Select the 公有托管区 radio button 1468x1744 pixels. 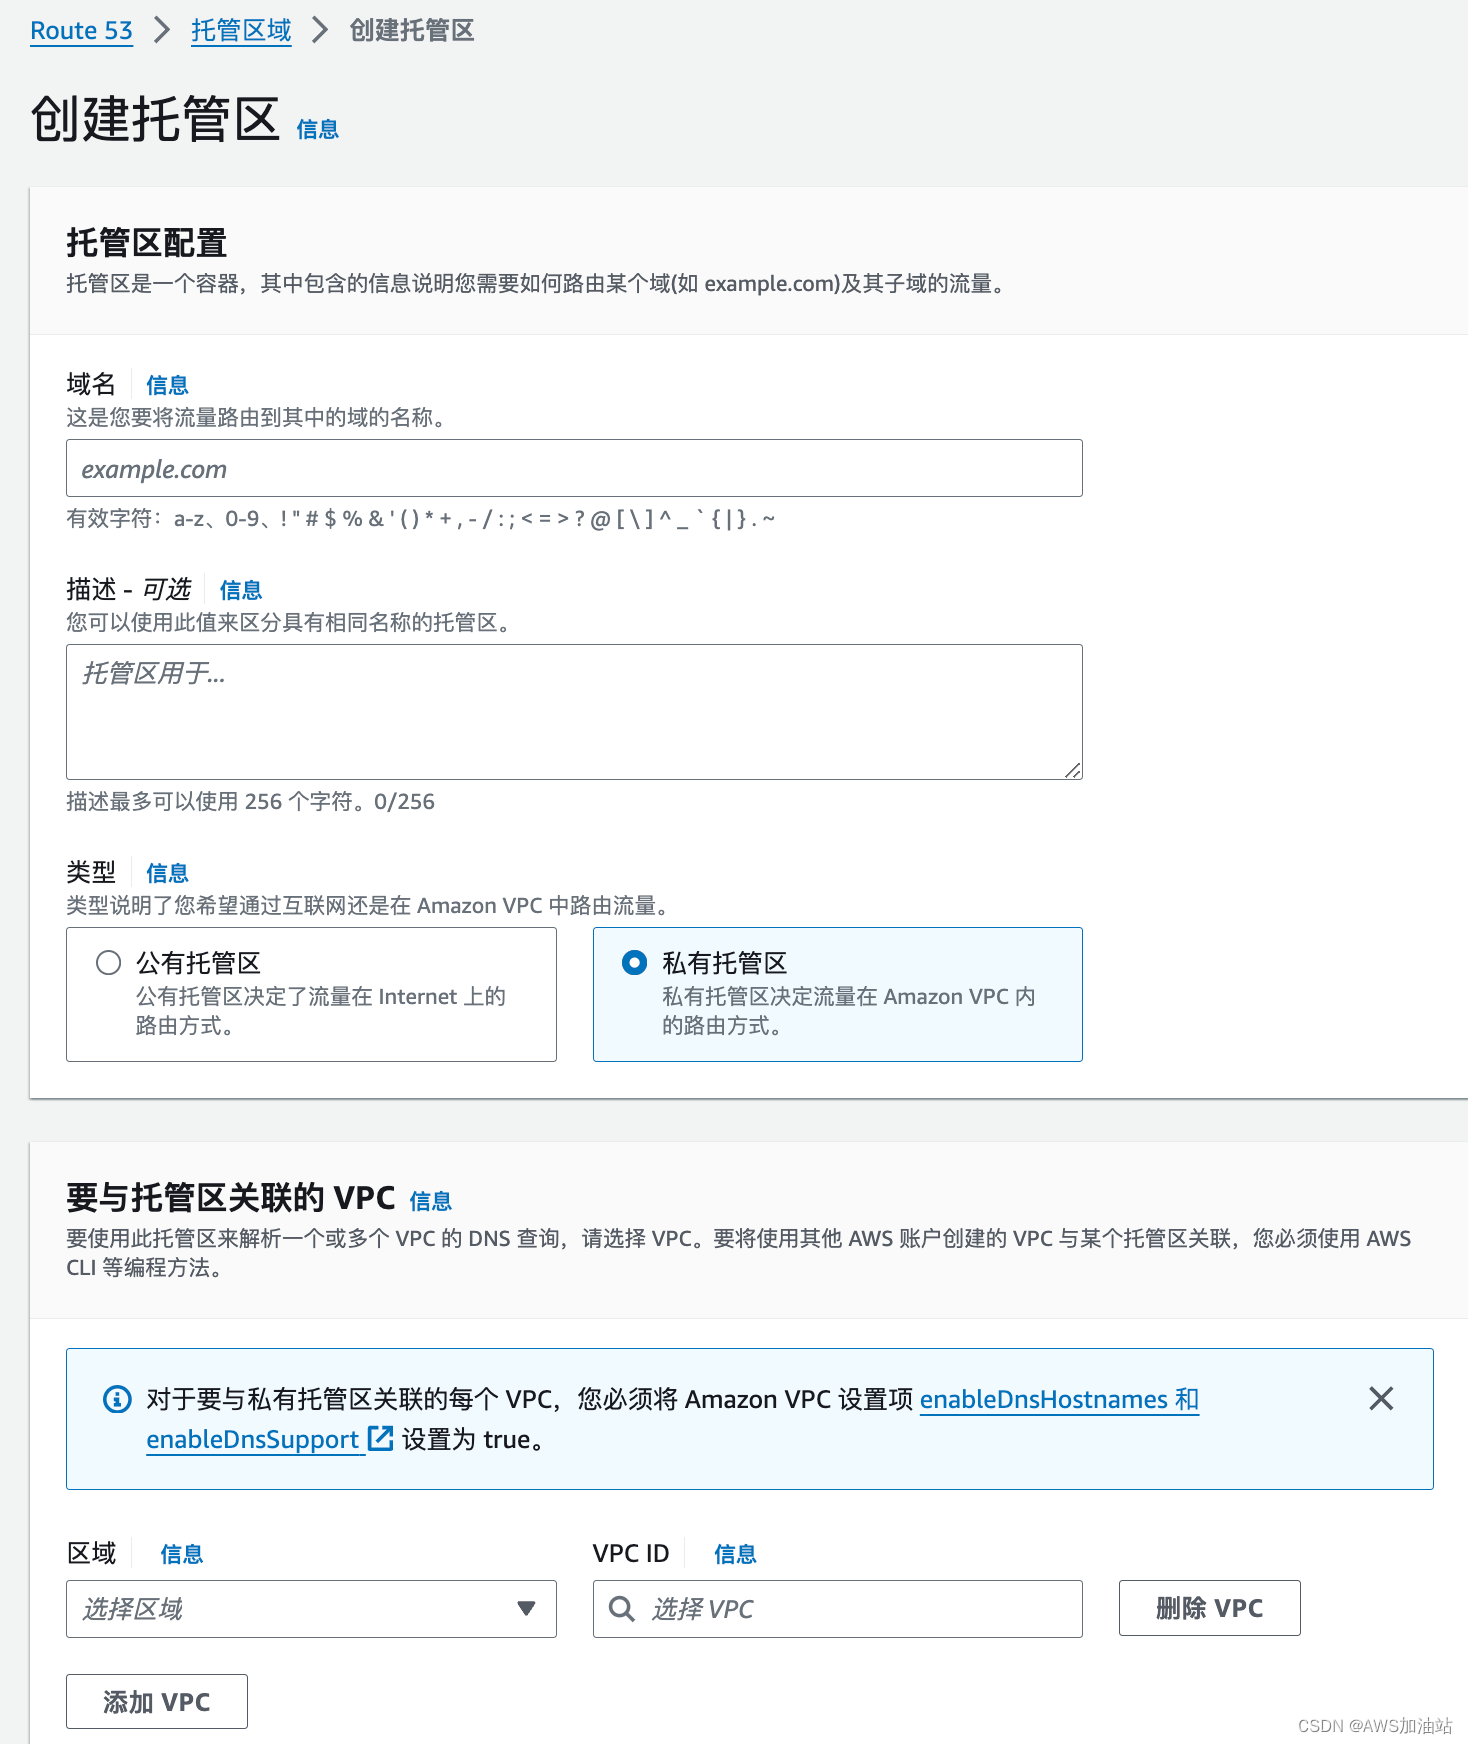click(x=108, y=963)
